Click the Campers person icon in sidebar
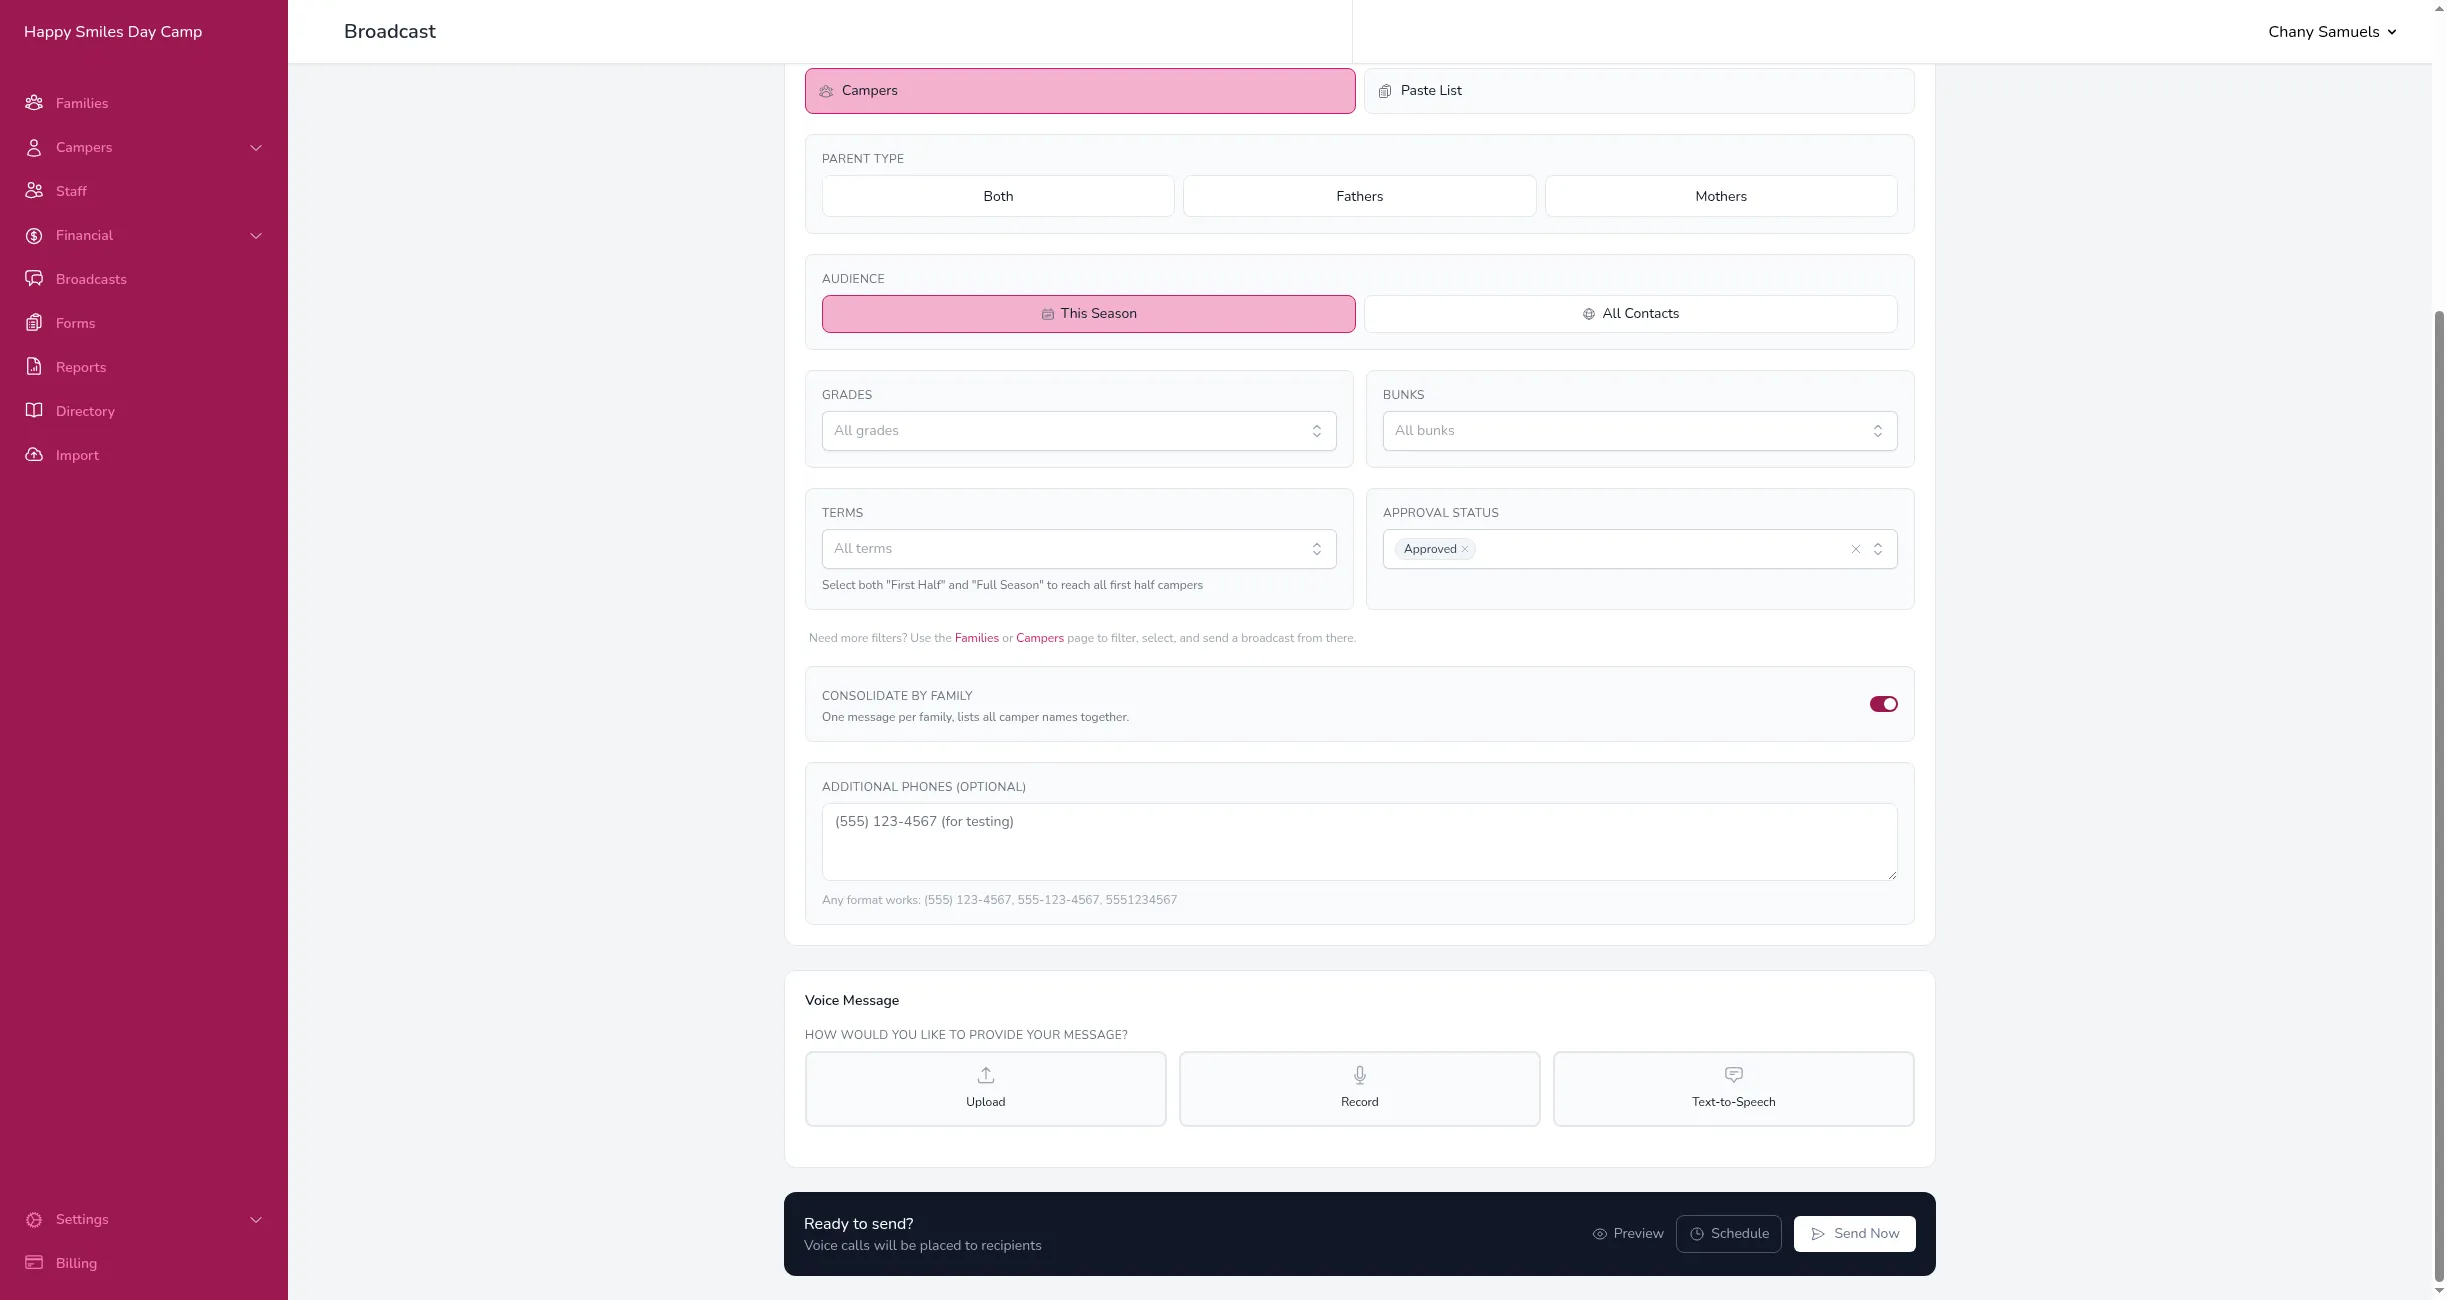2447x1300 pixels. click(34, 147)
